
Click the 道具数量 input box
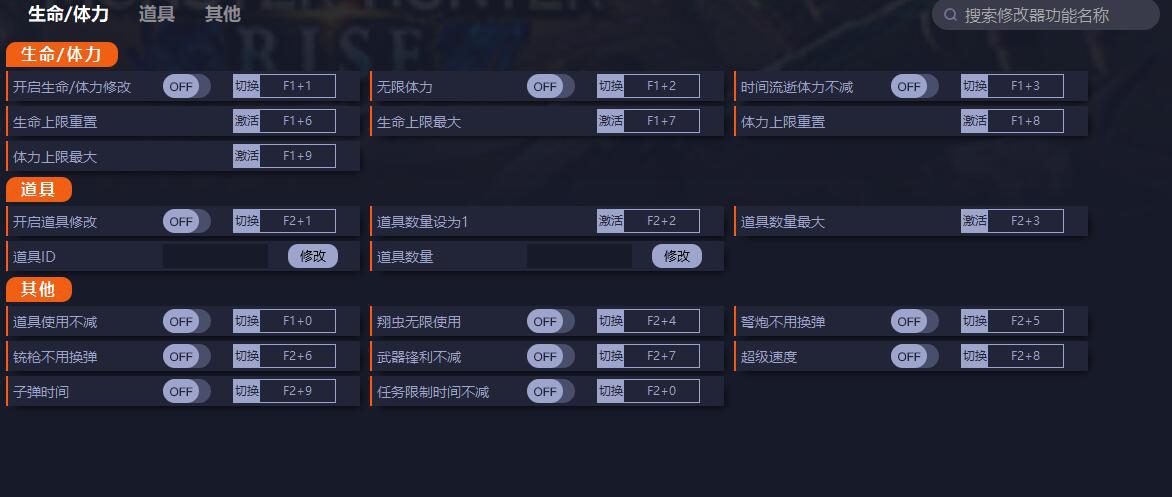(579, 257)
